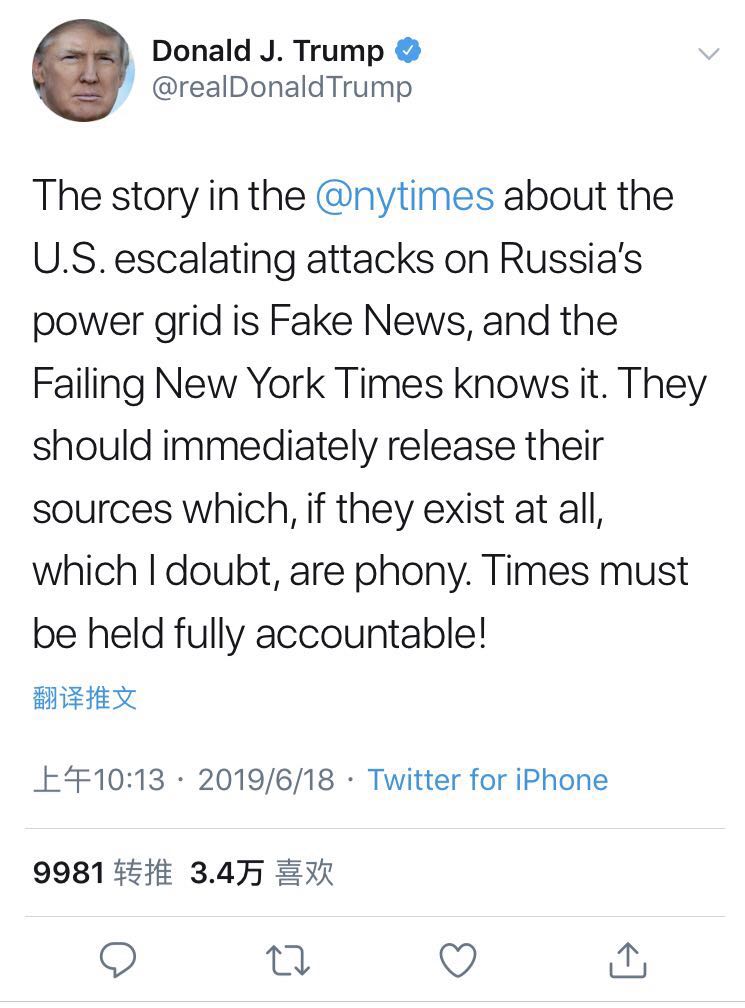Tap the retweet arrows icon
745x1008 pixels.
(288, 960)
